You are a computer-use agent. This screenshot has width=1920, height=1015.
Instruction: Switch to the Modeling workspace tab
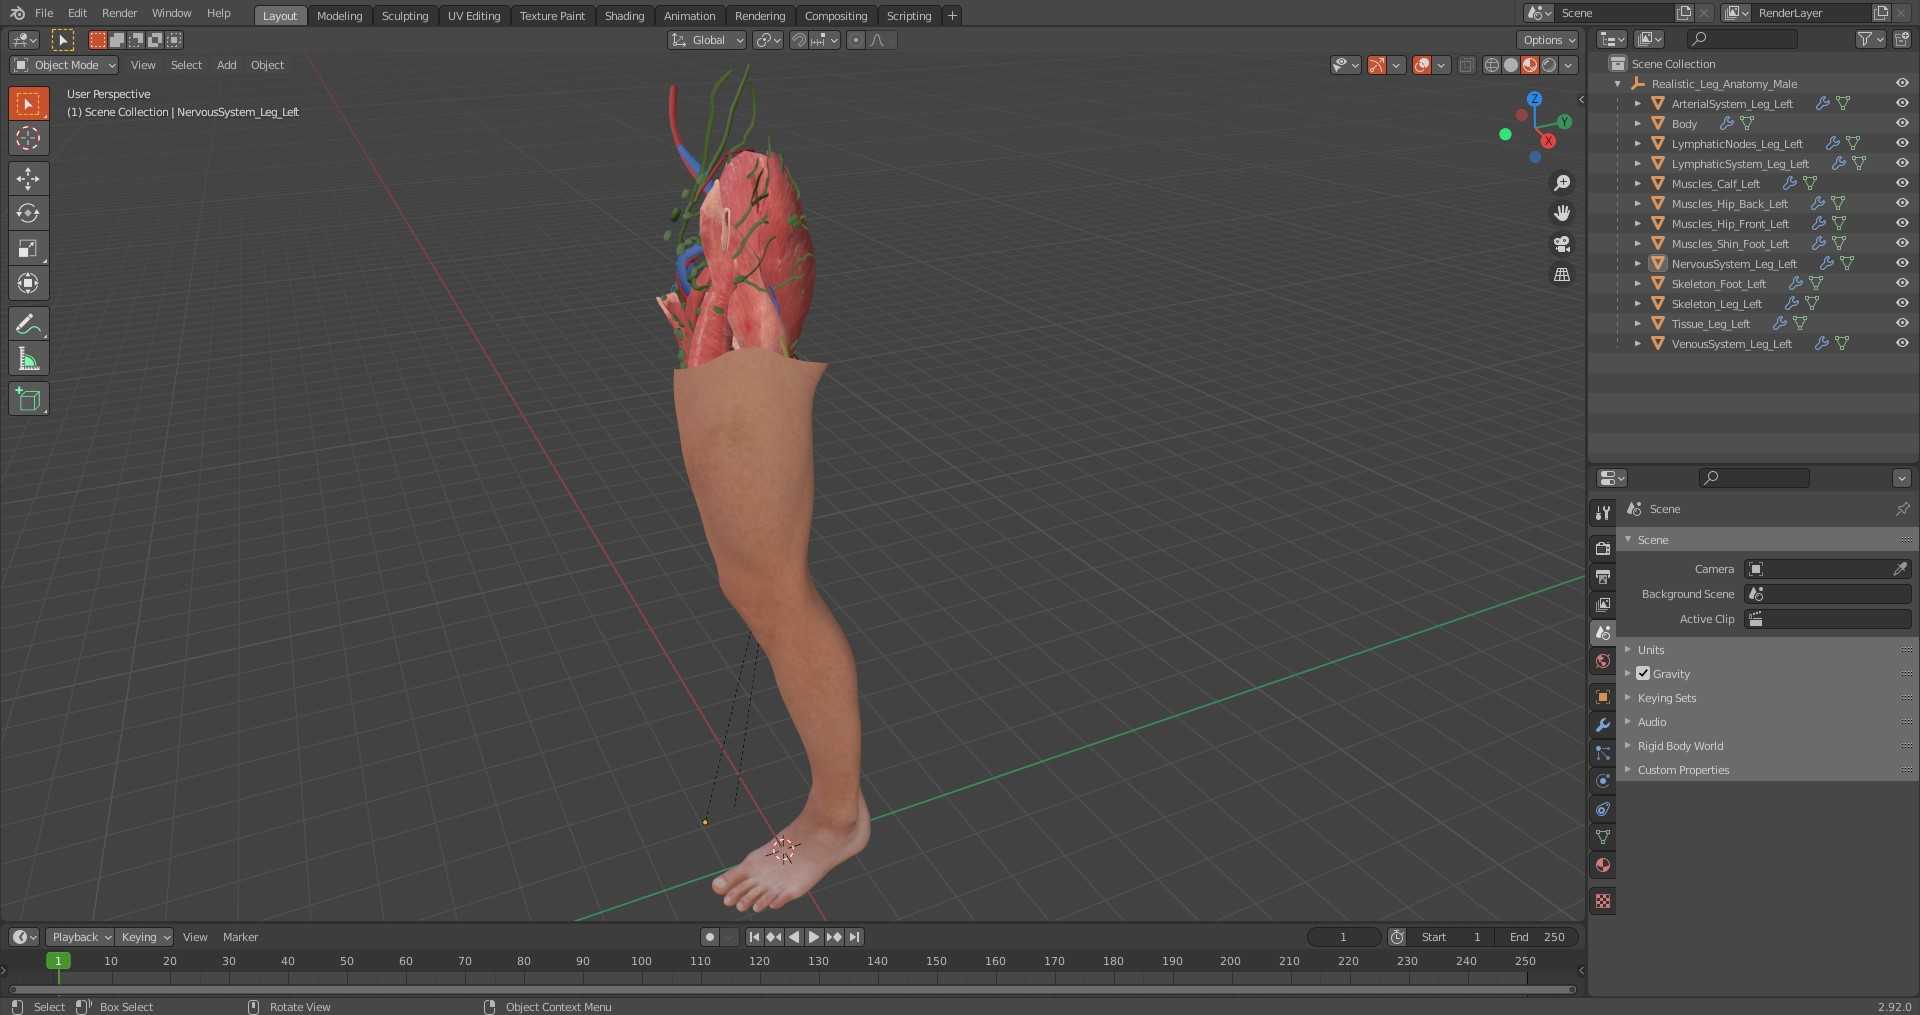(339, 16)
